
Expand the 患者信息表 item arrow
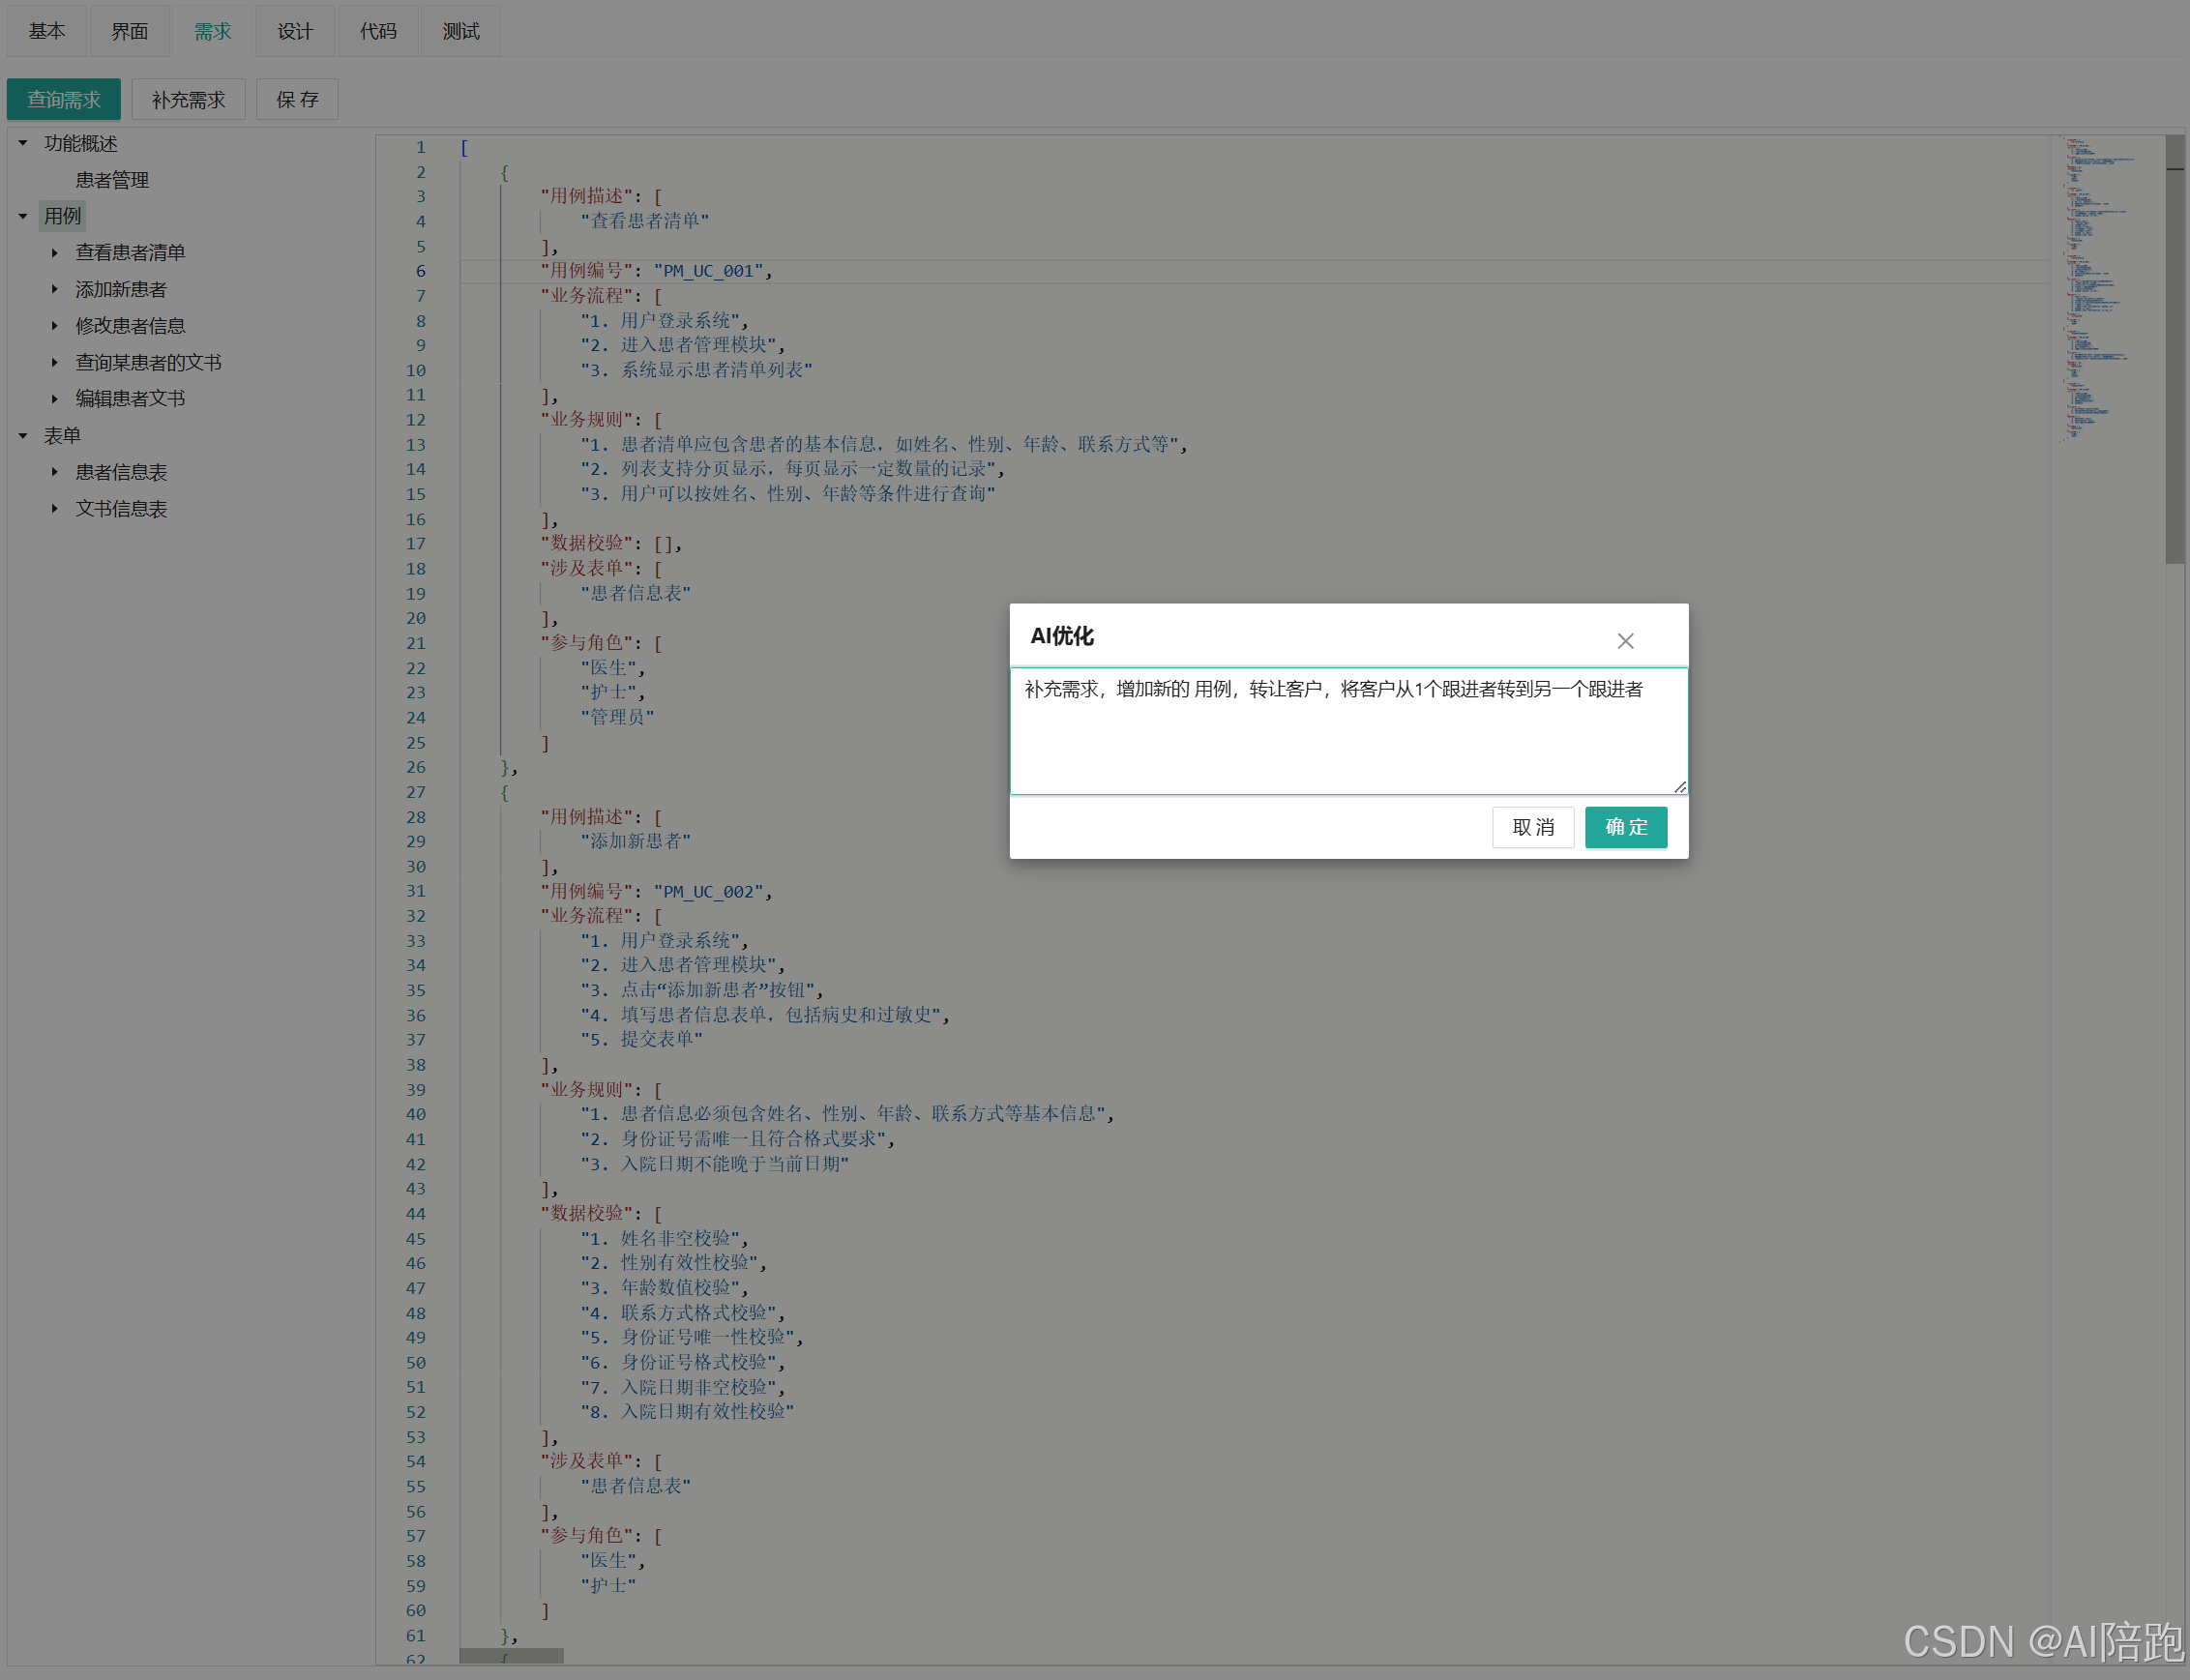[x=55, y=472]
